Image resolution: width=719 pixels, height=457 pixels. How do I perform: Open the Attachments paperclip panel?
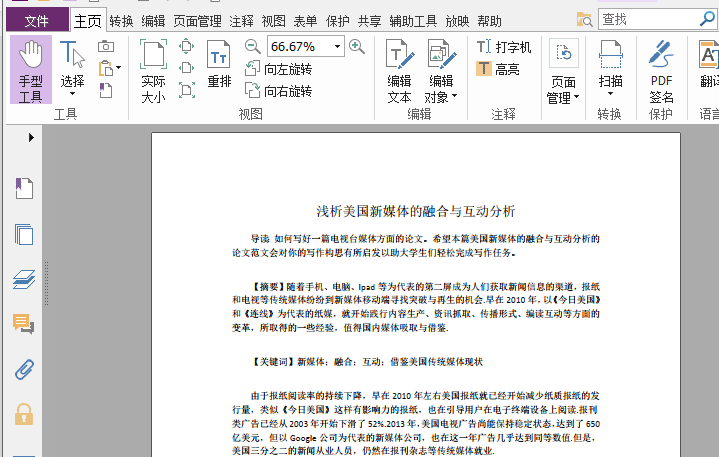[24, 369]
